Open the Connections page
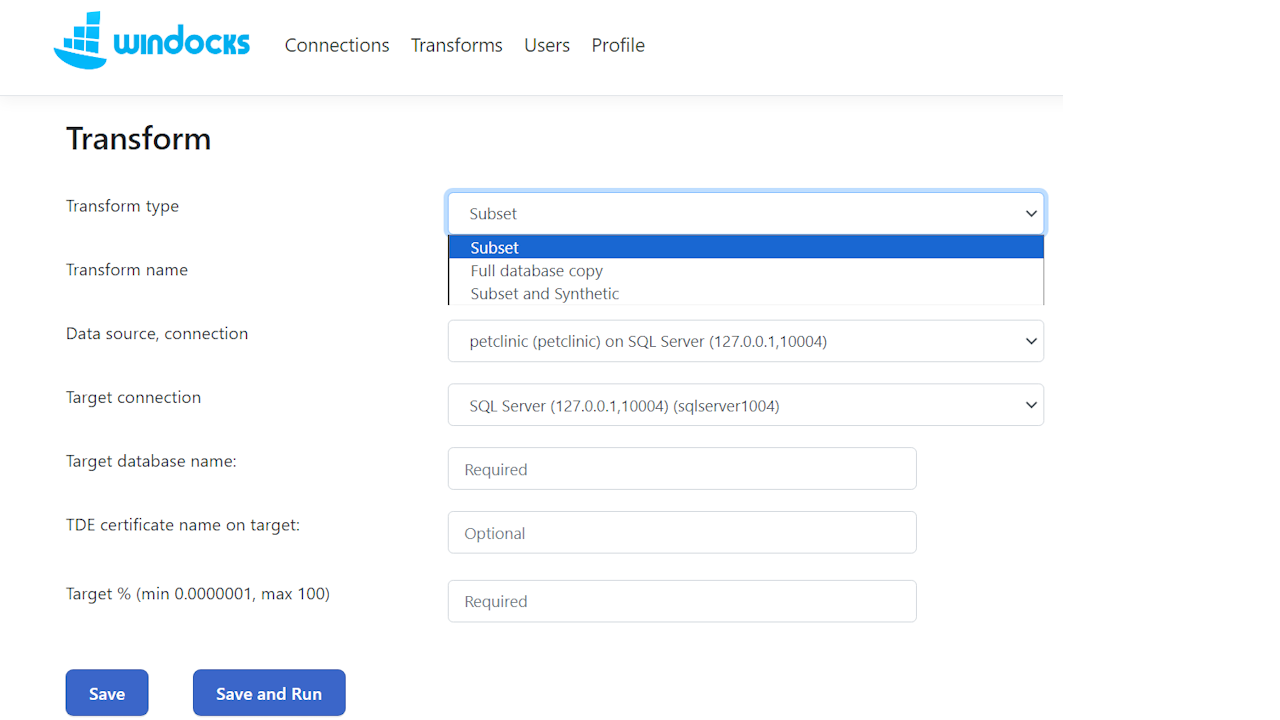Image resolution: width=1280 pixels, height=720 pixels. click(337, 45)
